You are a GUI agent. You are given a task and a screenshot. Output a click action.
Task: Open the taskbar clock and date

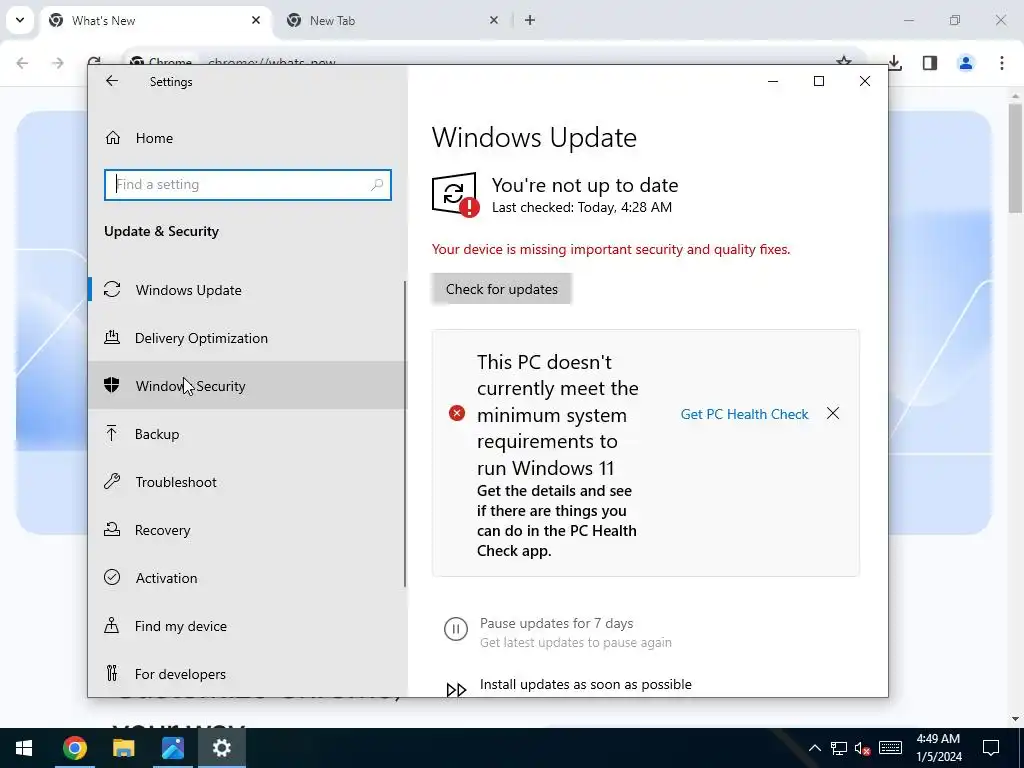(x=938, y=748)
